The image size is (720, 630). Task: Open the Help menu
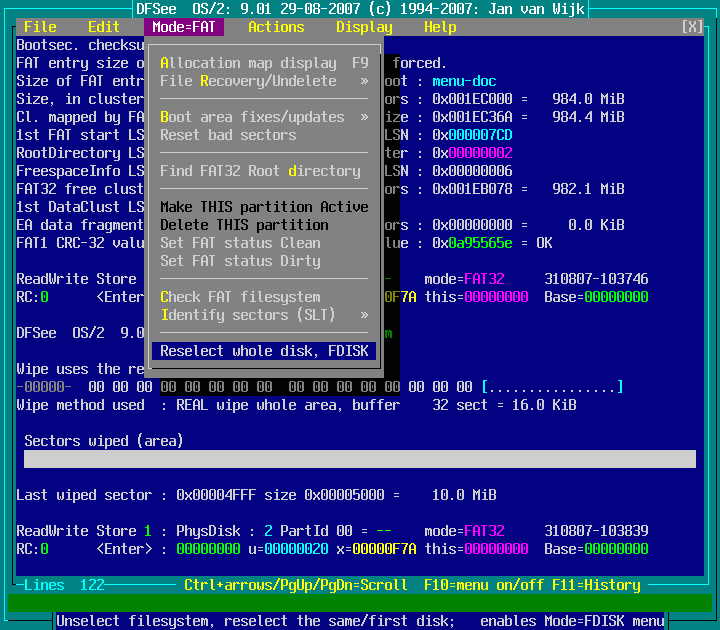pyautogui.click(x=440, y=27)
